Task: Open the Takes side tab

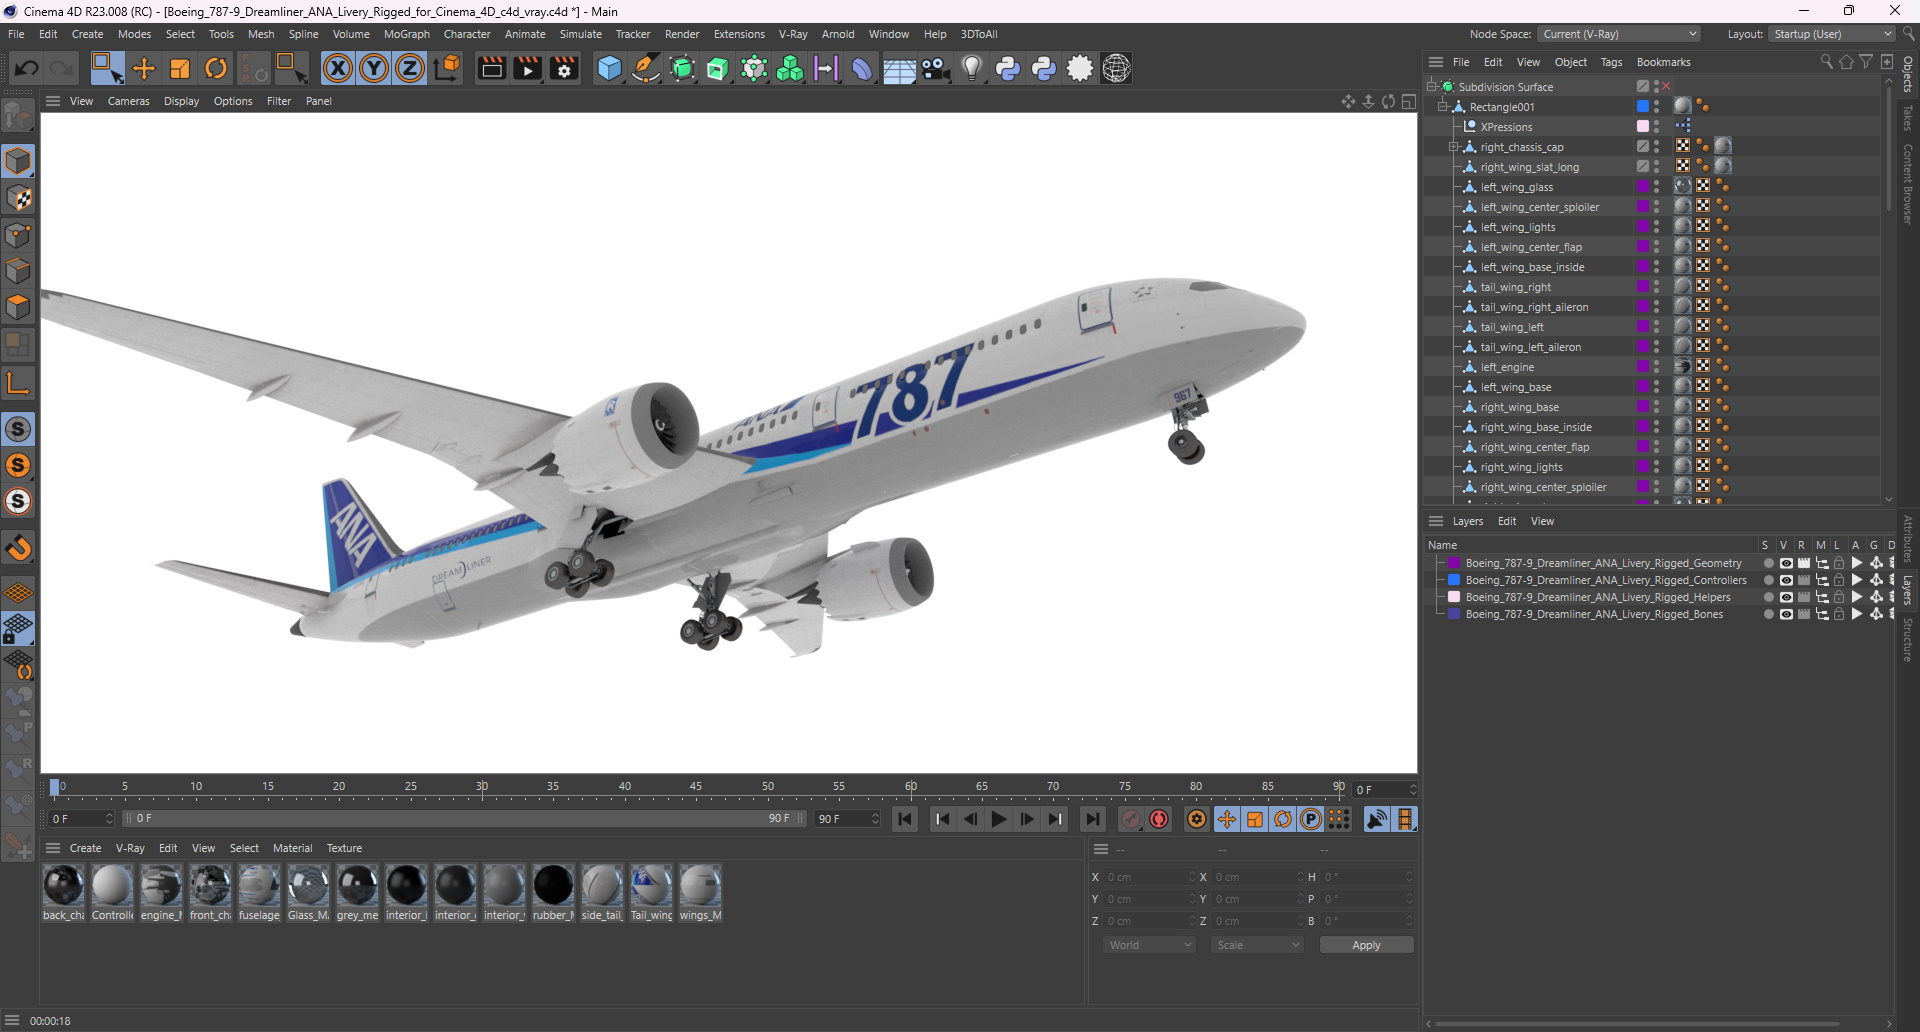Action: [1908, 118]
